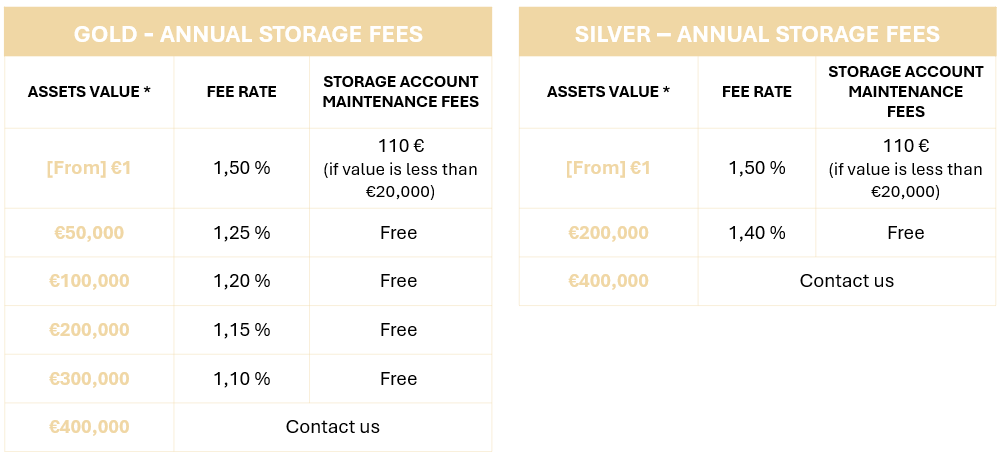Click the Gold table [From] €1 cell
The width and height of the screenshot is (1000, 455).
(89, 168)
